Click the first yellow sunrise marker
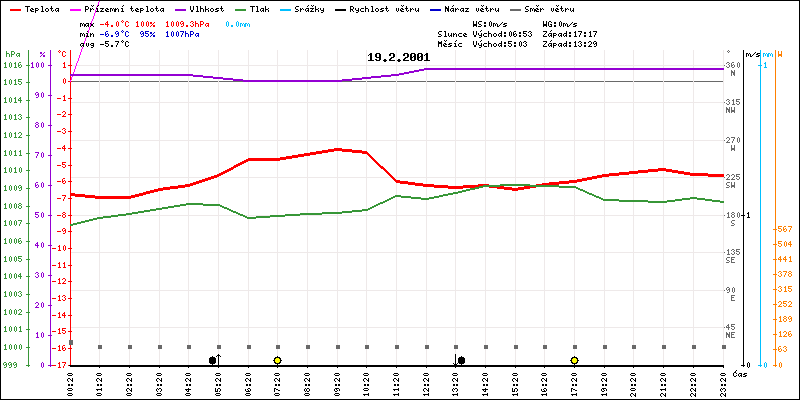The height and width of the screenshot is (400, 800). point(277,360)
